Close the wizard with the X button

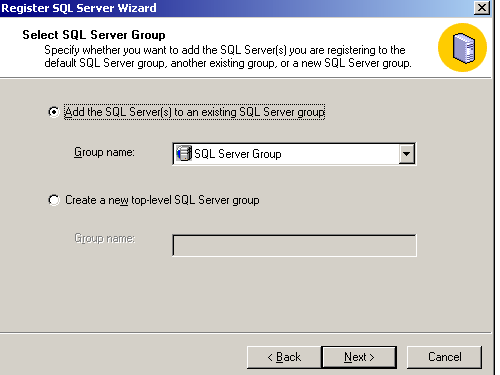pyautogui.click(x=482, y=8)
